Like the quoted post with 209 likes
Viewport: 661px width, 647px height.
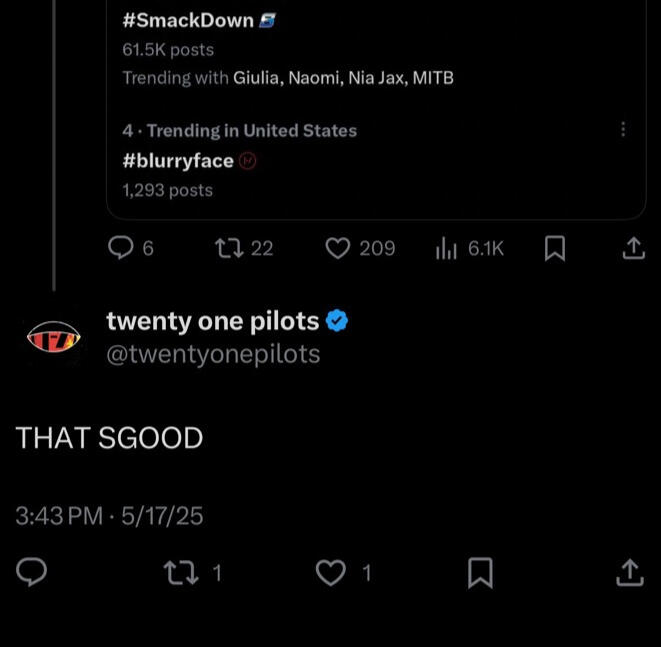click(x=338, y=248)
